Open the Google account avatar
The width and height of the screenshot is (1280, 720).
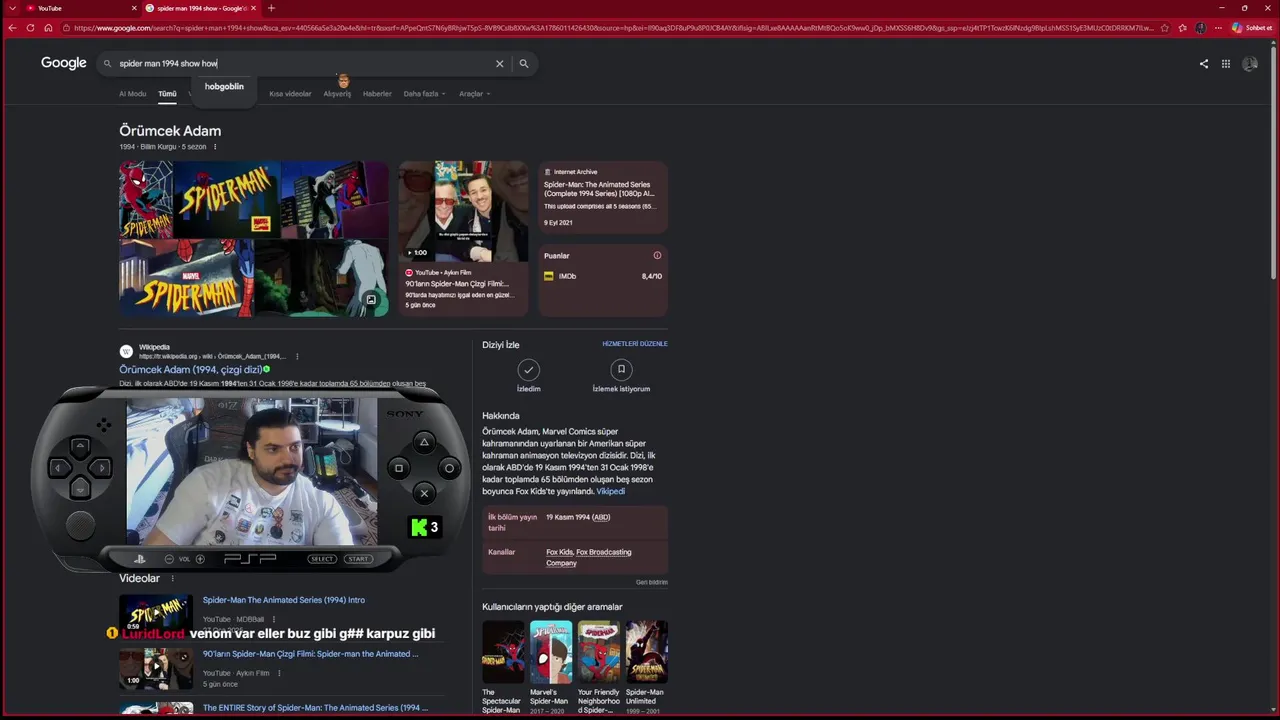(x=1250, y=64)
